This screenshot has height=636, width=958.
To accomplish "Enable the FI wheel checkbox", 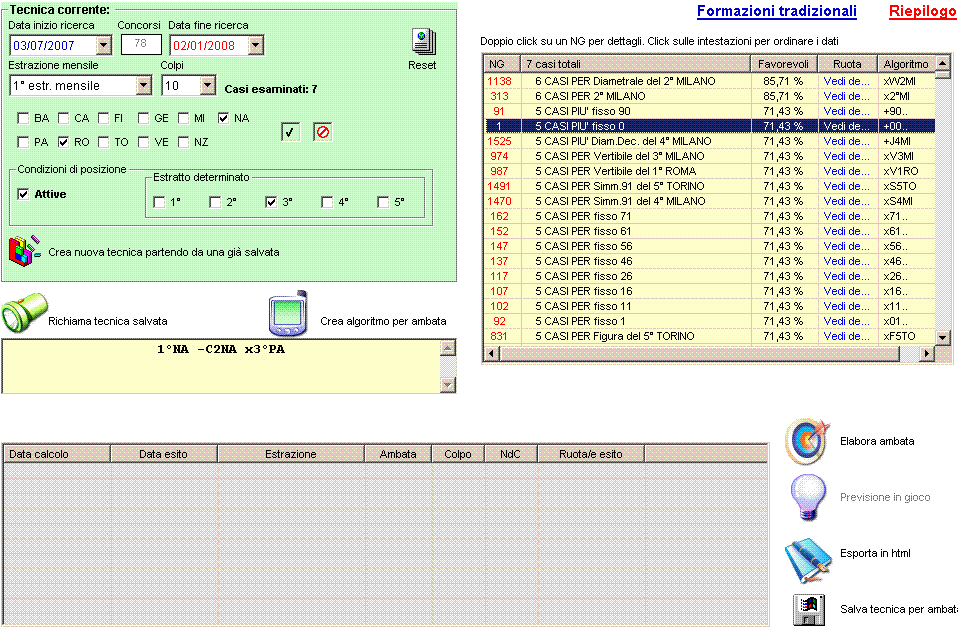I will [x=104, y=118].
